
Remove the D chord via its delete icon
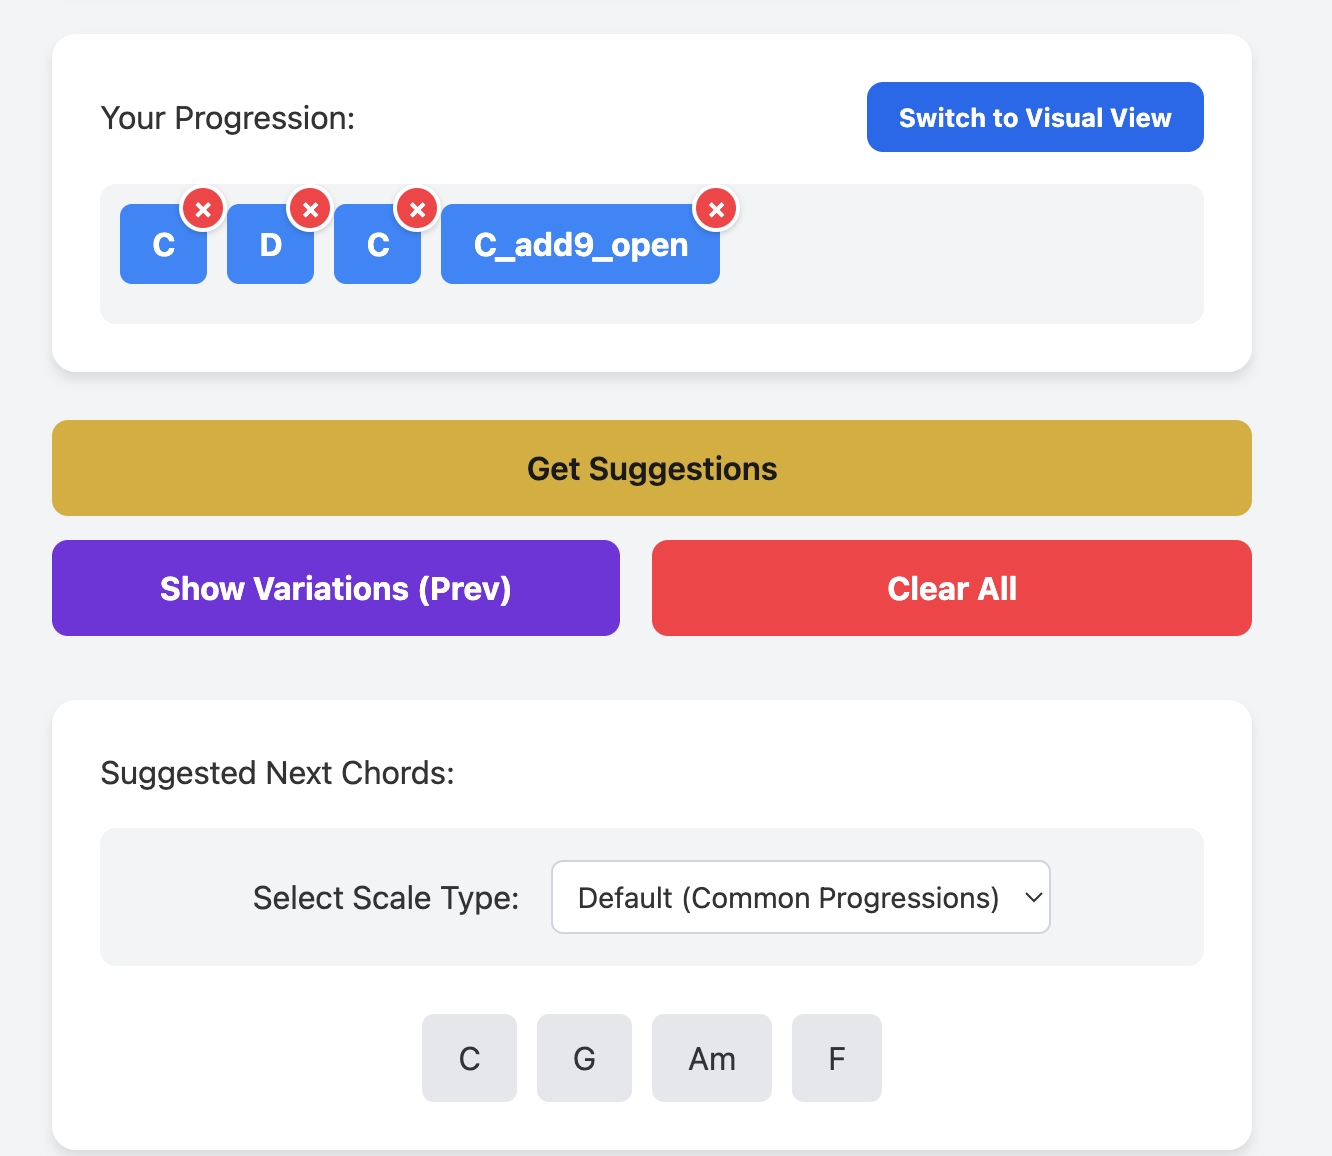coord(311,208)
